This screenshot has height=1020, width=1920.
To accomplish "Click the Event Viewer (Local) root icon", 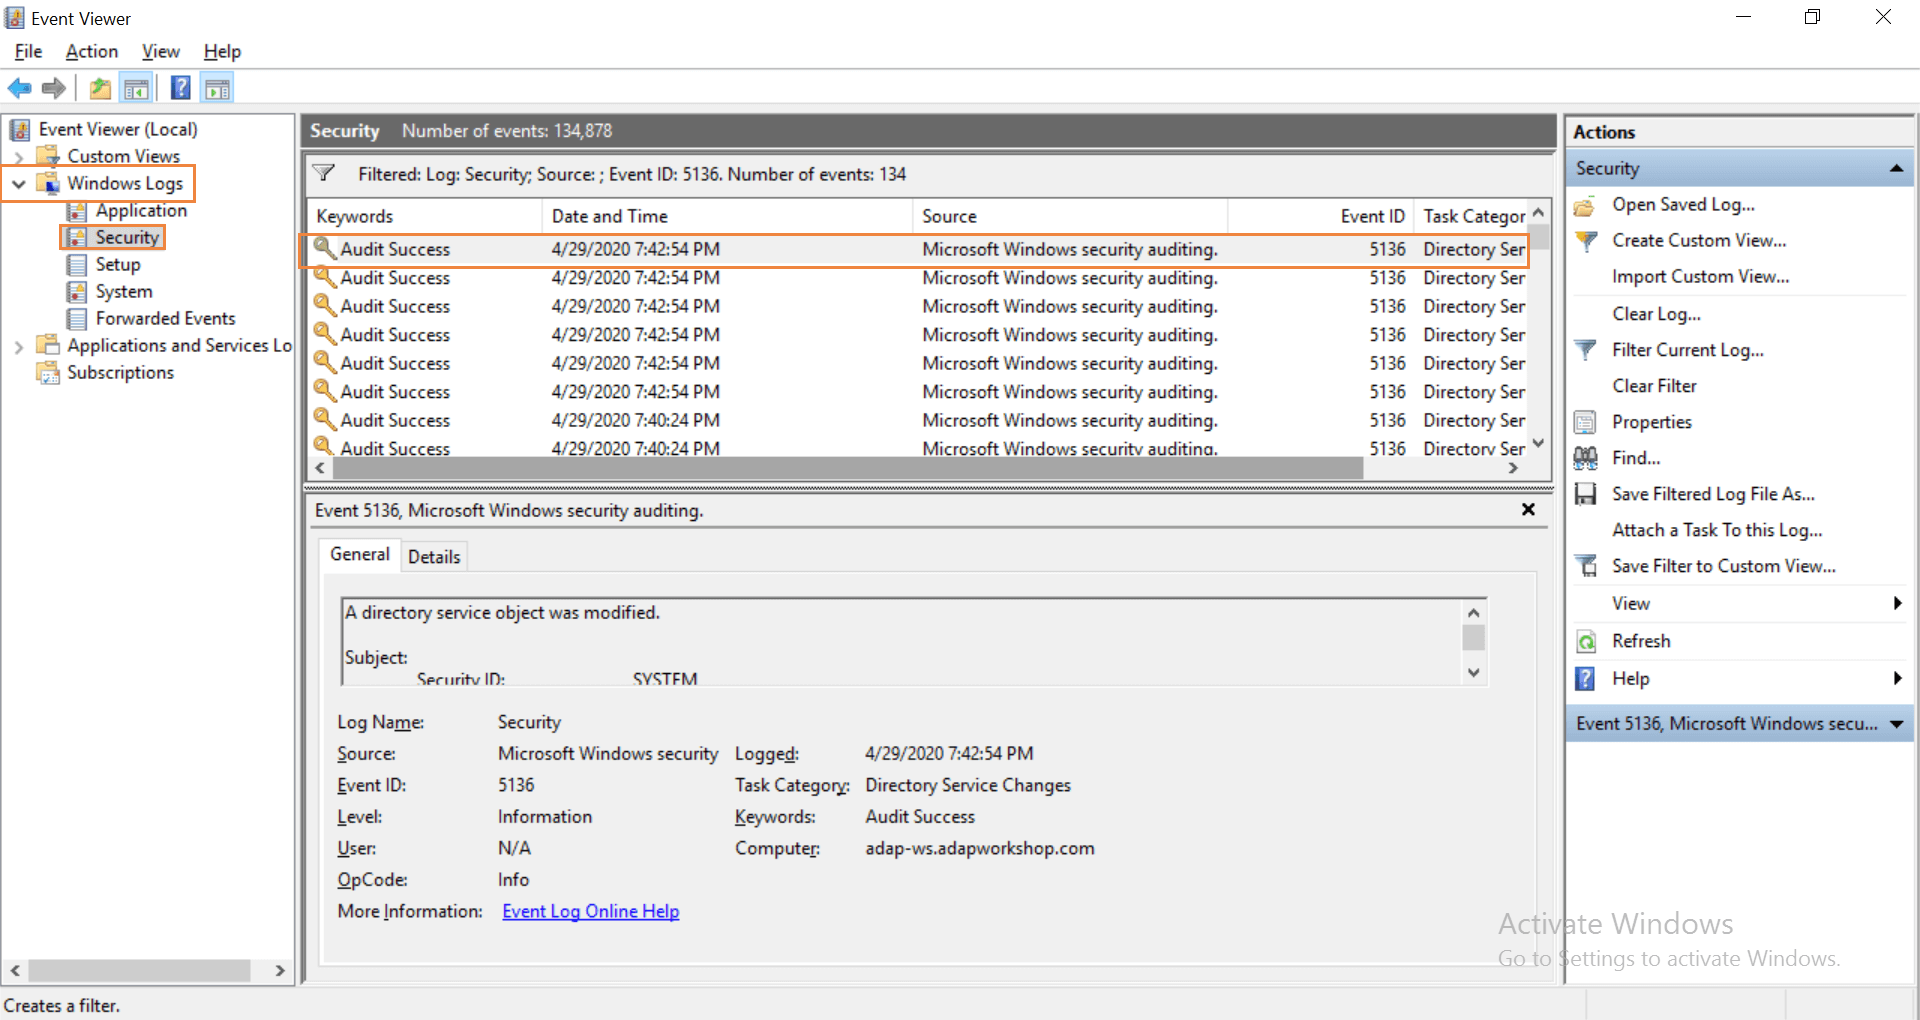I will (x=20, y=129).
